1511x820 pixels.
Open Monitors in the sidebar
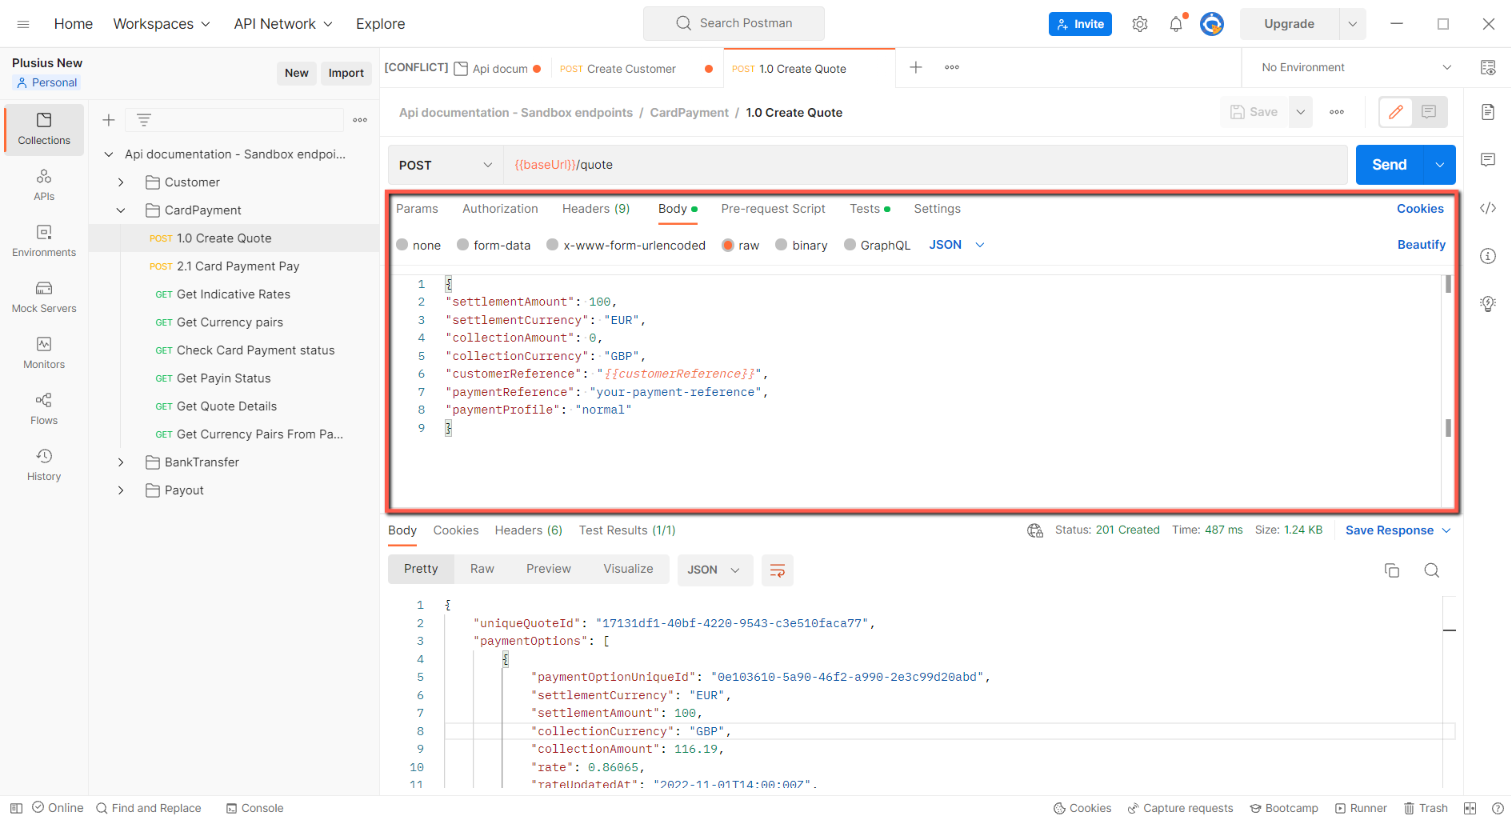tap(44, 353)
